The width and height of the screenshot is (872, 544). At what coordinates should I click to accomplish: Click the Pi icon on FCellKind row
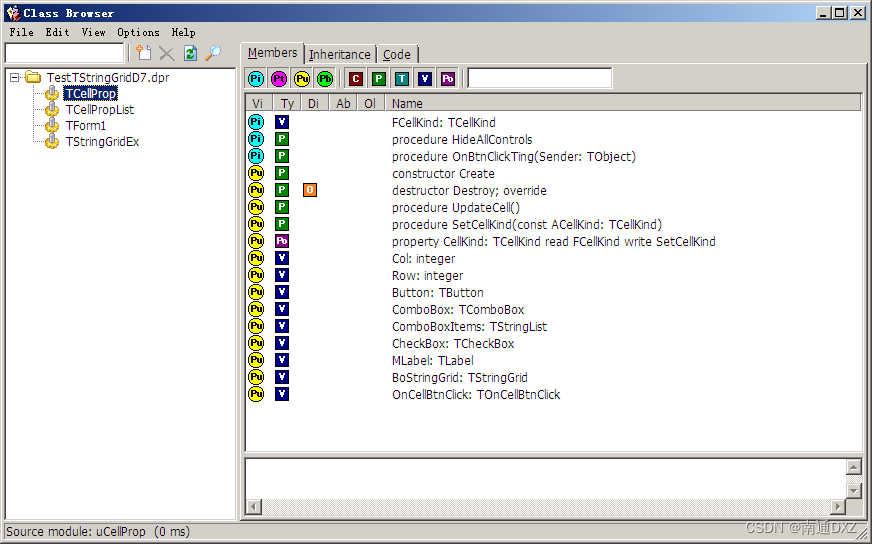pos(256,122)
